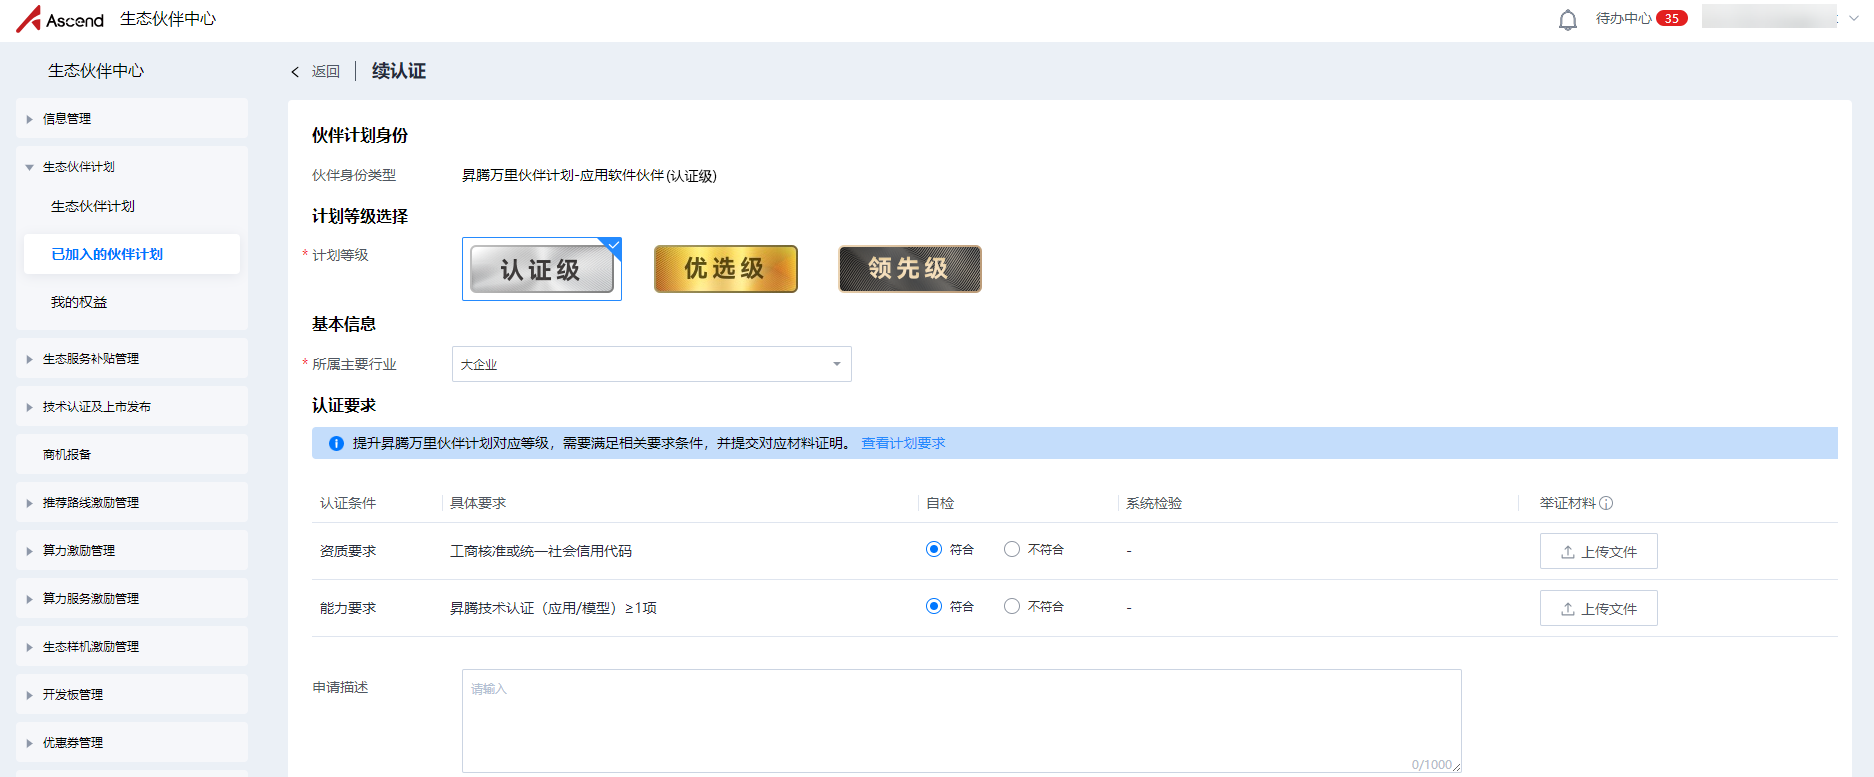This screenshot has height=777, width=1874.
Task: Click the 工商核准或统一社会信用代码 requirement text
Action: 541,551
